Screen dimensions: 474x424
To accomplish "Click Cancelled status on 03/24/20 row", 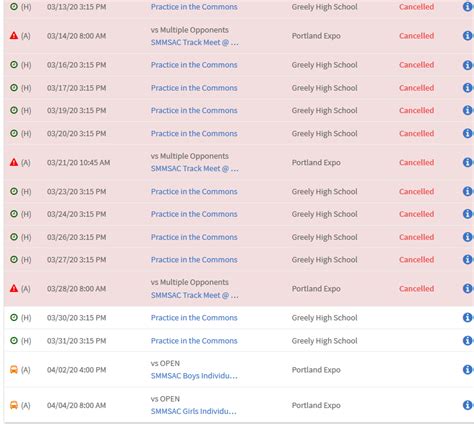I will pyautogui.click(x=416, y=214).
